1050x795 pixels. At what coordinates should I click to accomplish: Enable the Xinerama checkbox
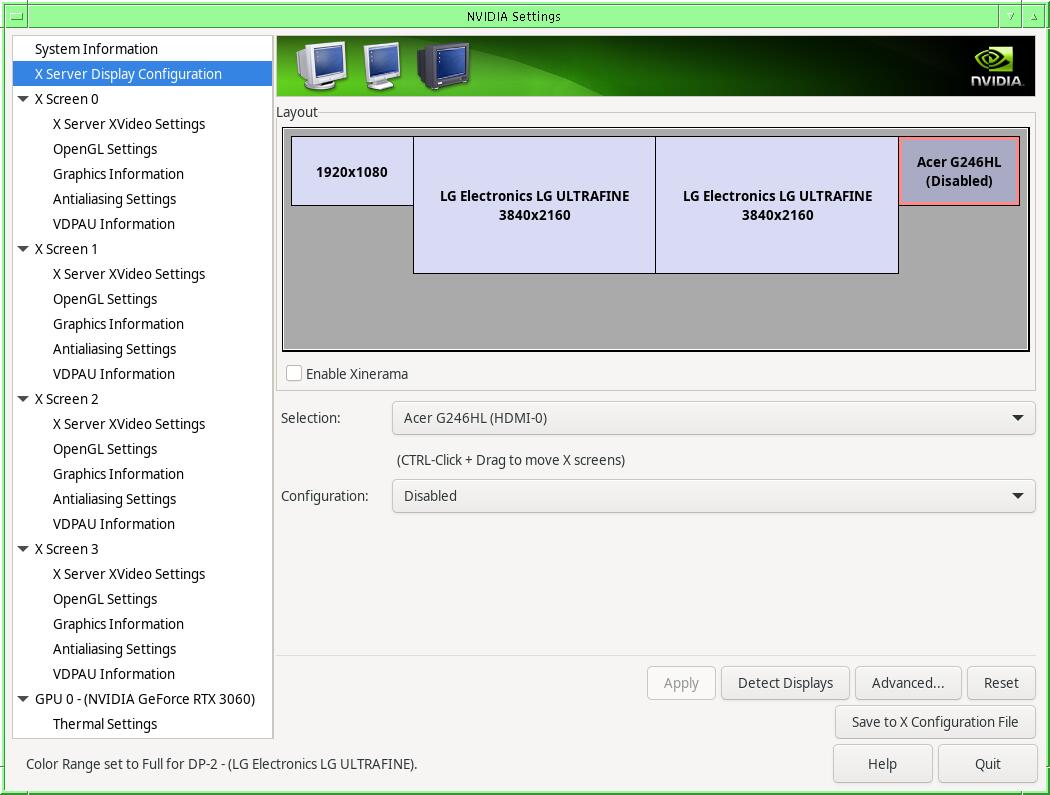click(294, 374)
